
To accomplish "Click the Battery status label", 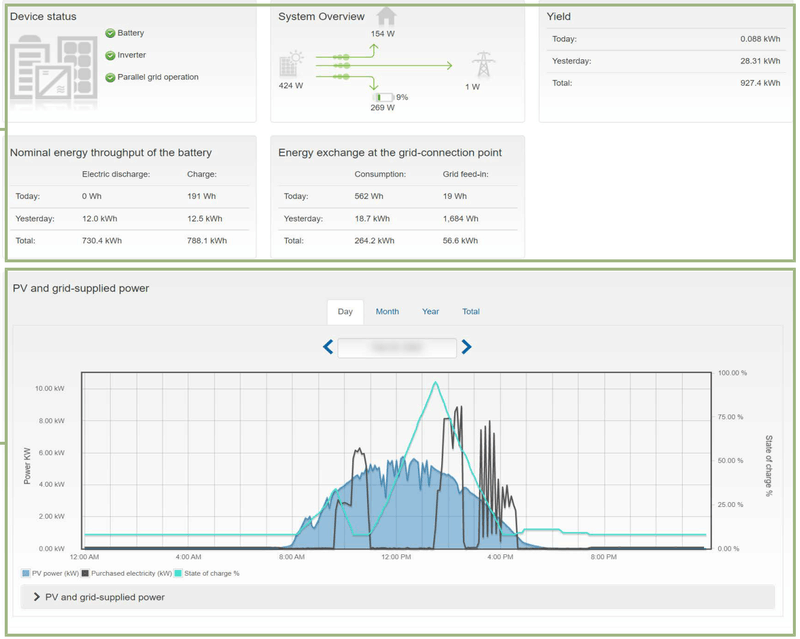I will click(131, 33).
